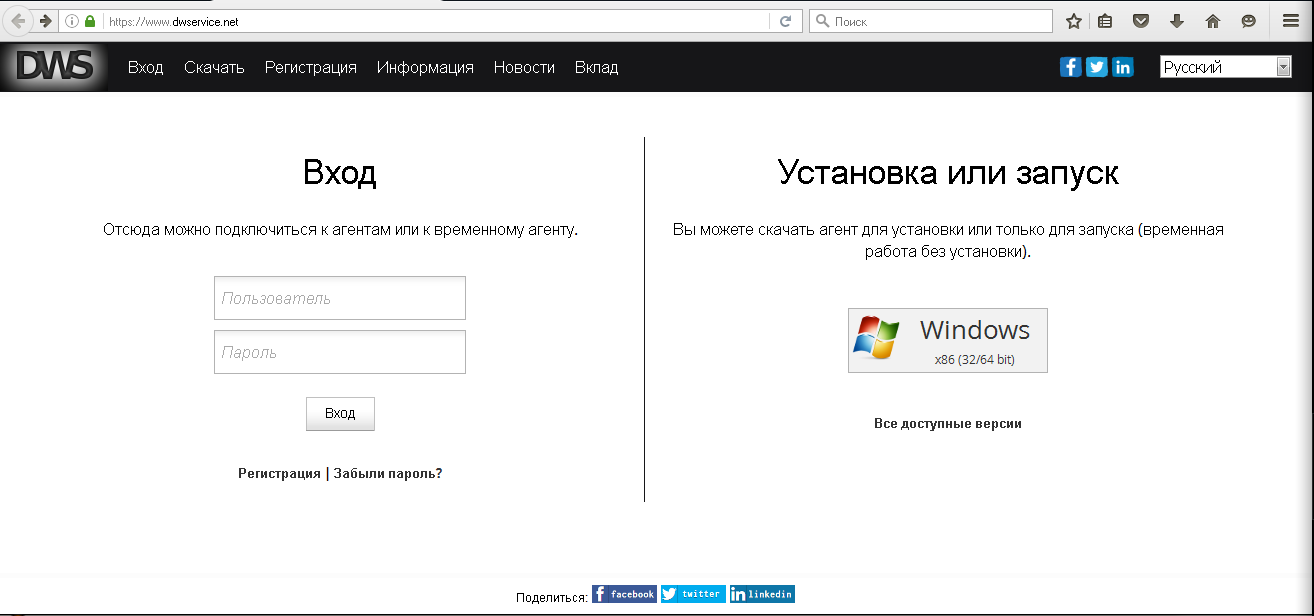Open the Вклад menu item
This screenshot has width=1314, height=616.
tap(597, 67)
